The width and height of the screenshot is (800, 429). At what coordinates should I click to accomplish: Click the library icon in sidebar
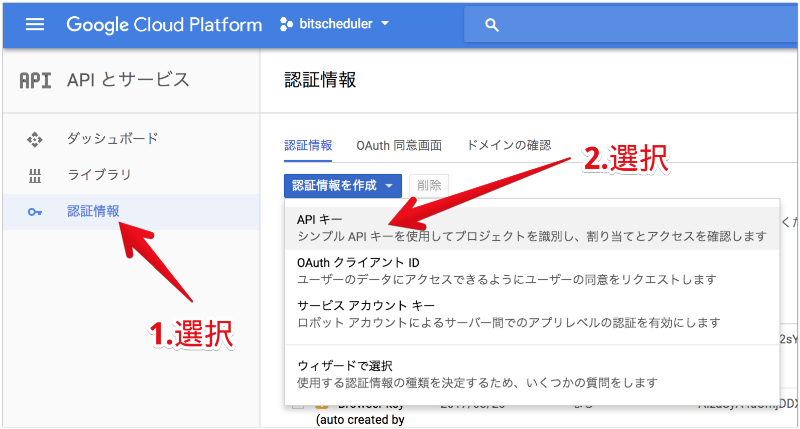[x=35, y=176]
